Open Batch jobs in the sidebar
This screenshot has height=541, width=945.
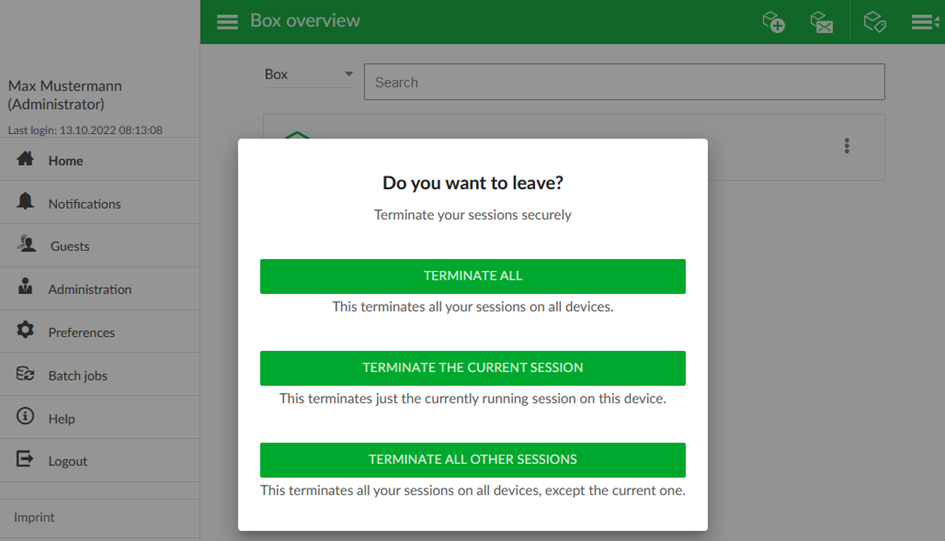[x=100, y=375]
